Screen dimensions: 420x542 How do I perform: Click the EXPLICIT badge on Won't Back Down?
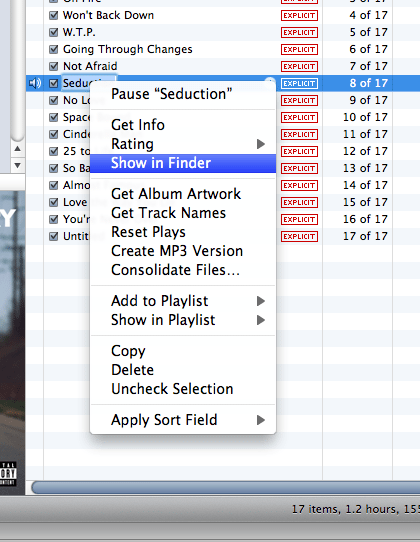(x=299, y=16)
